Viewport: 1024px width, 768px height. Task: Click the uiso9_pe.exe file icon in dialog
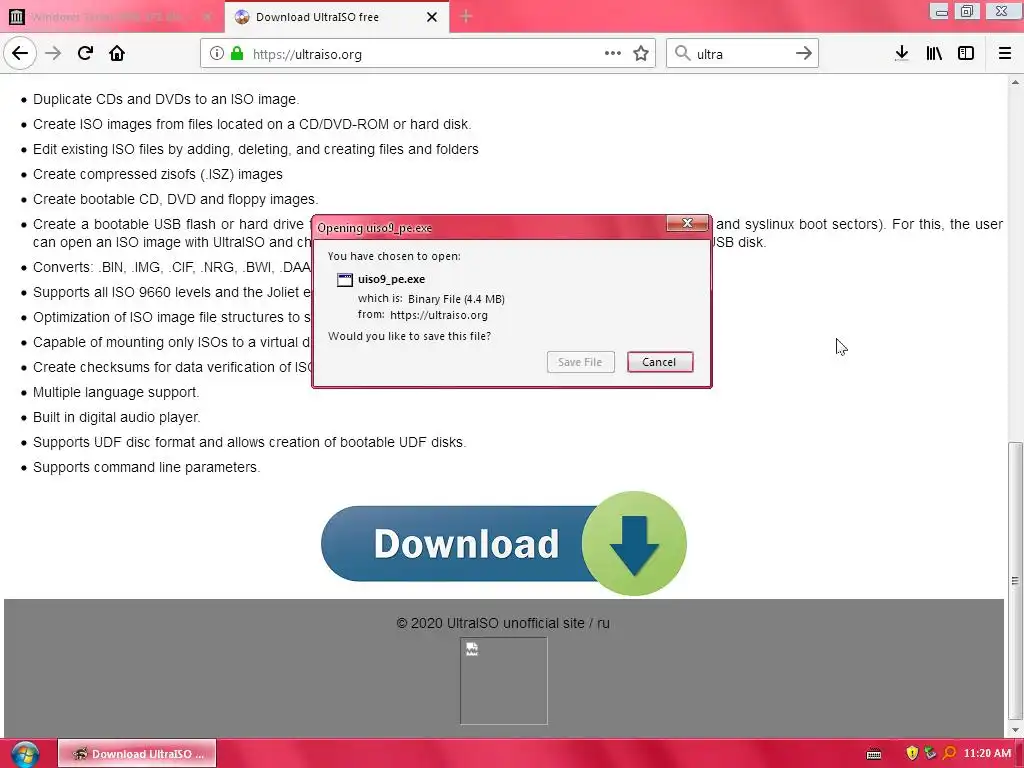pos(345,280)
